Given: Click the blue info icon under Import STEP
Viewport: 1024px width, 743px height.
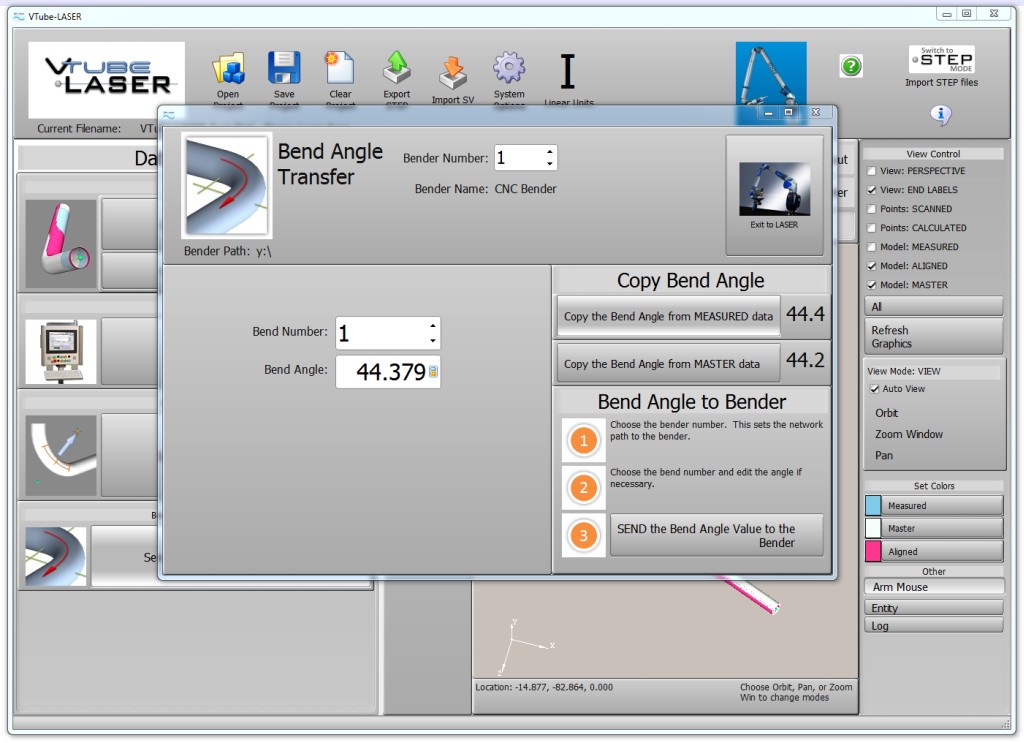Looking at the screenshot, I should pyautogui.click(x=940, y=114).
